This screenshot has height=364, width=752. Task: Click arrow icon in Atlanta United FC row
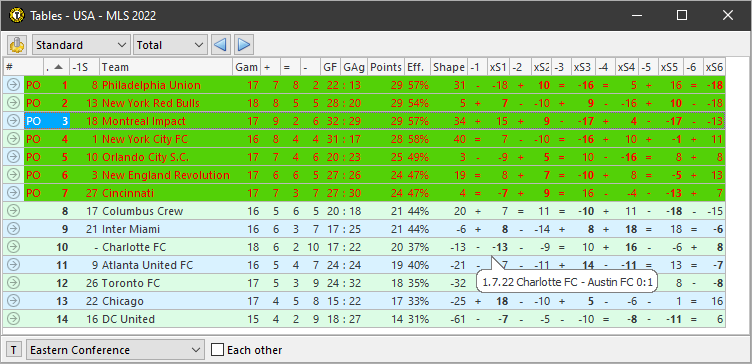13,265
